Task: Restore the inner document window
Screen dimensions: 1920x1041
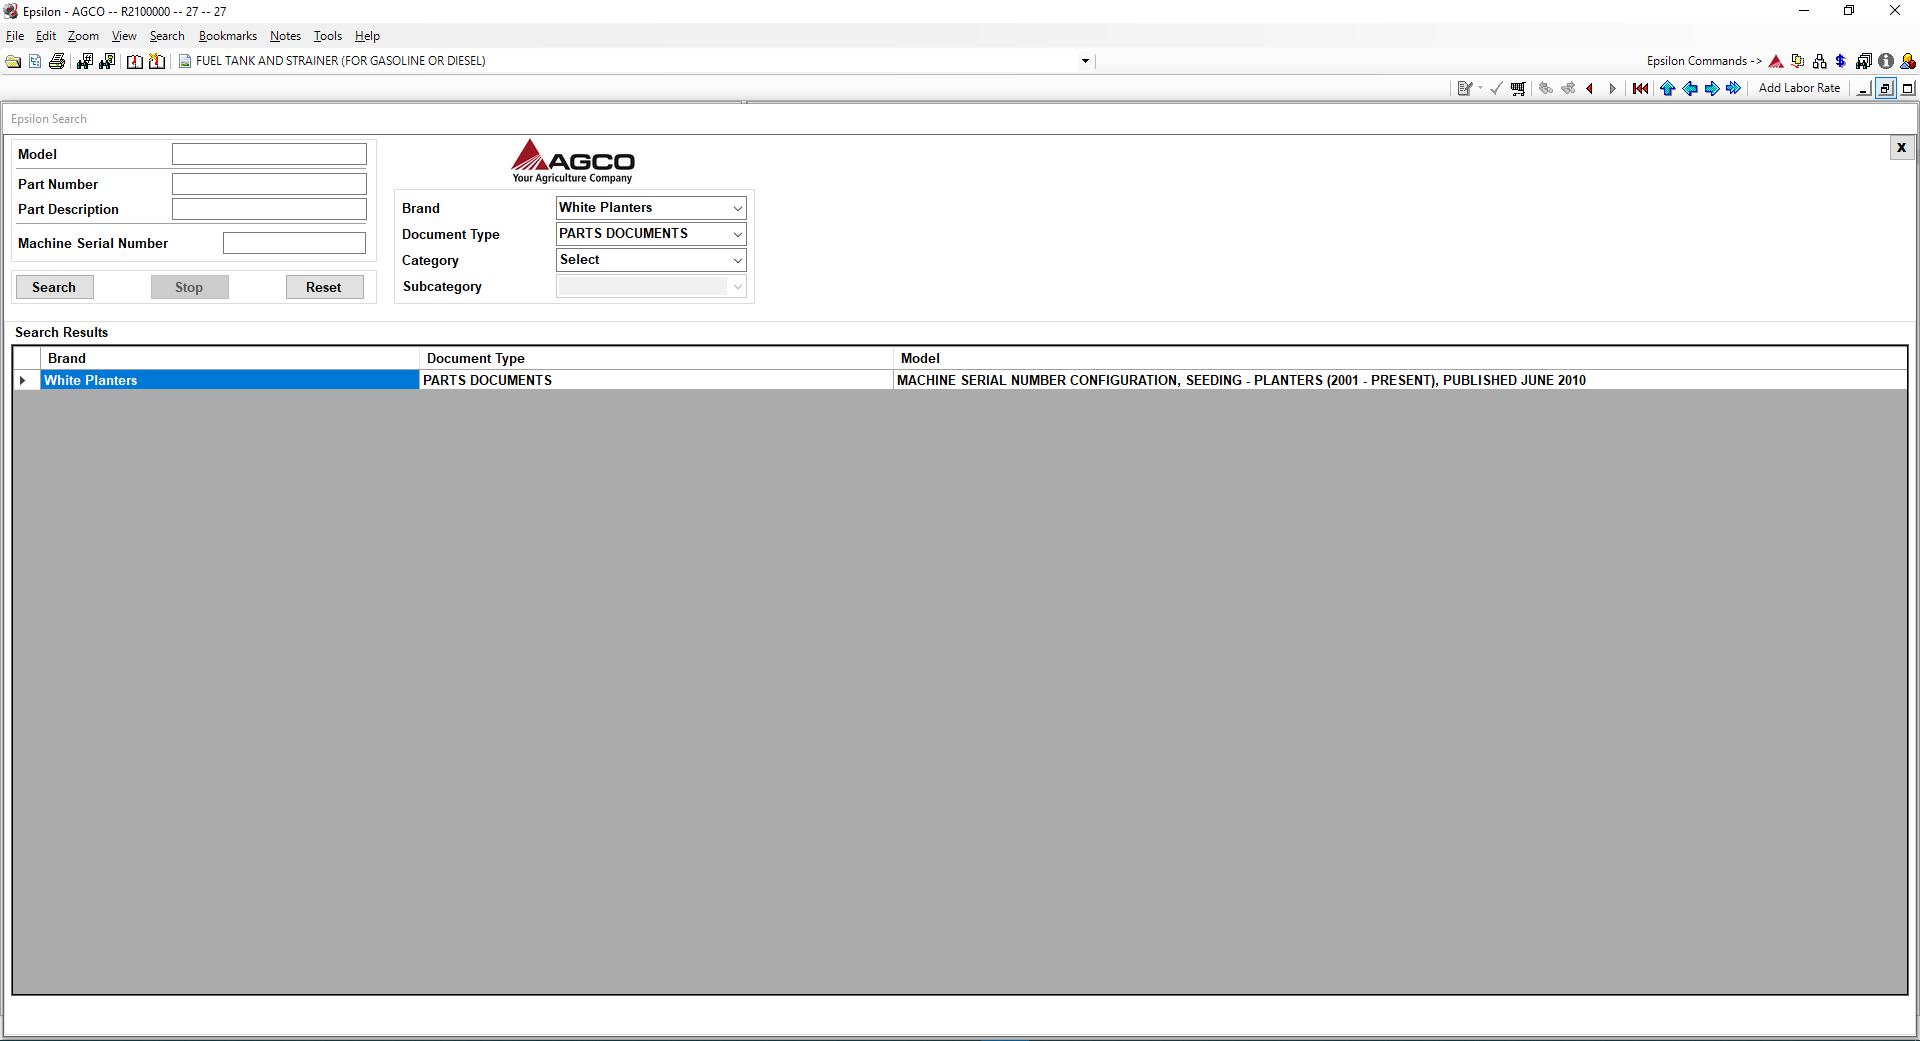Action: tap(1885, 88)
